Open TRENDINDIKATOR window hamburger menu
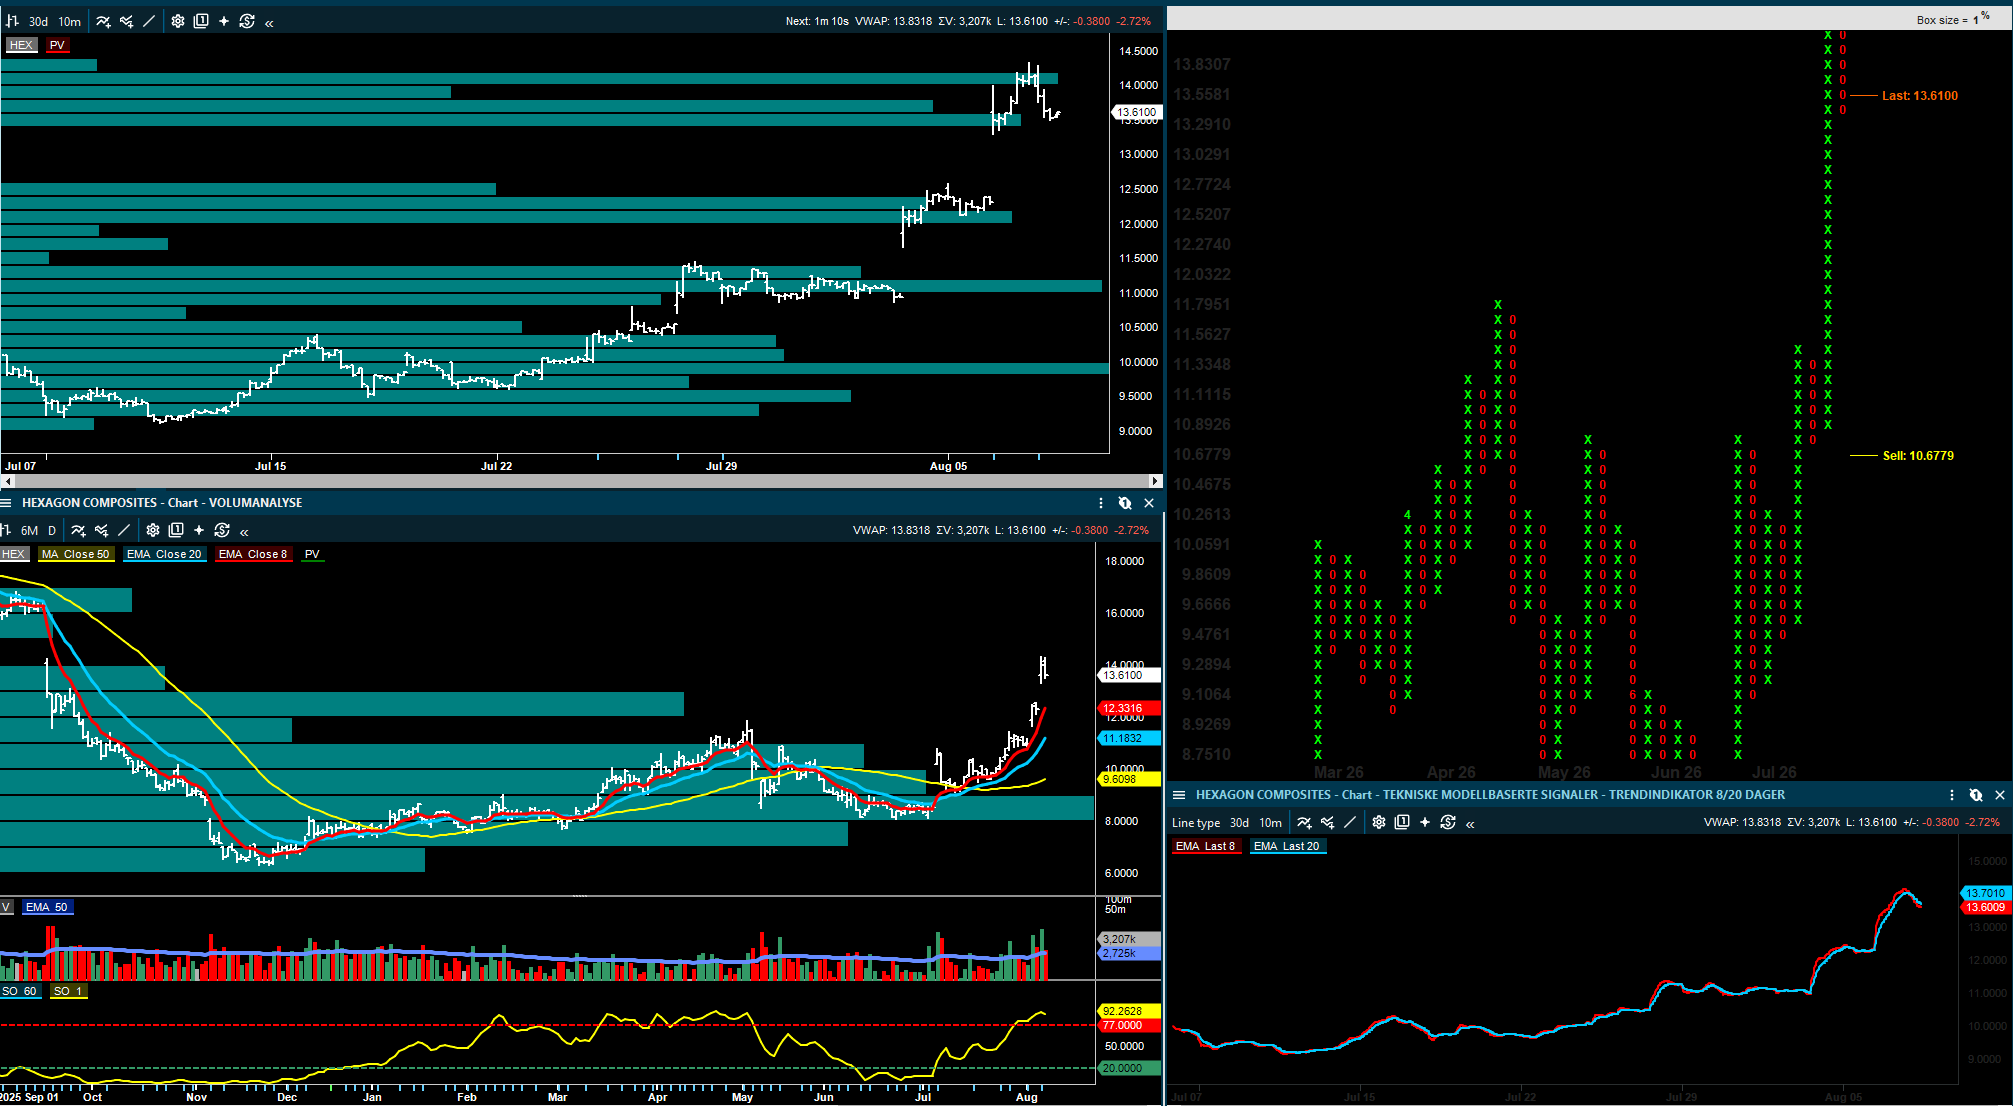 [1179, 795]
